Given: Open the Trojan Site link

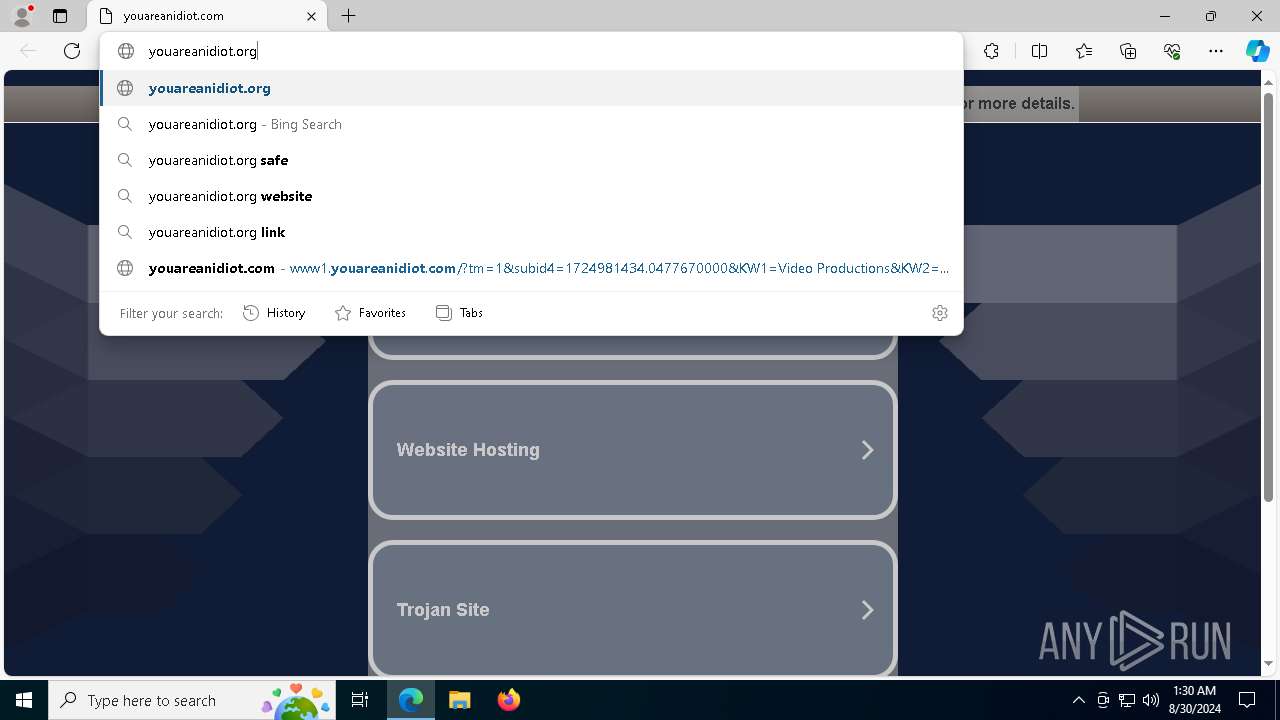Looking at the screenshot, I should tap(633, 610).
